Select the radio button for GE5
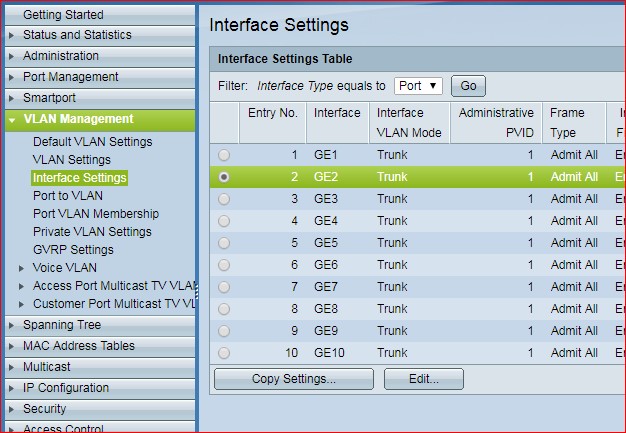 224,243
